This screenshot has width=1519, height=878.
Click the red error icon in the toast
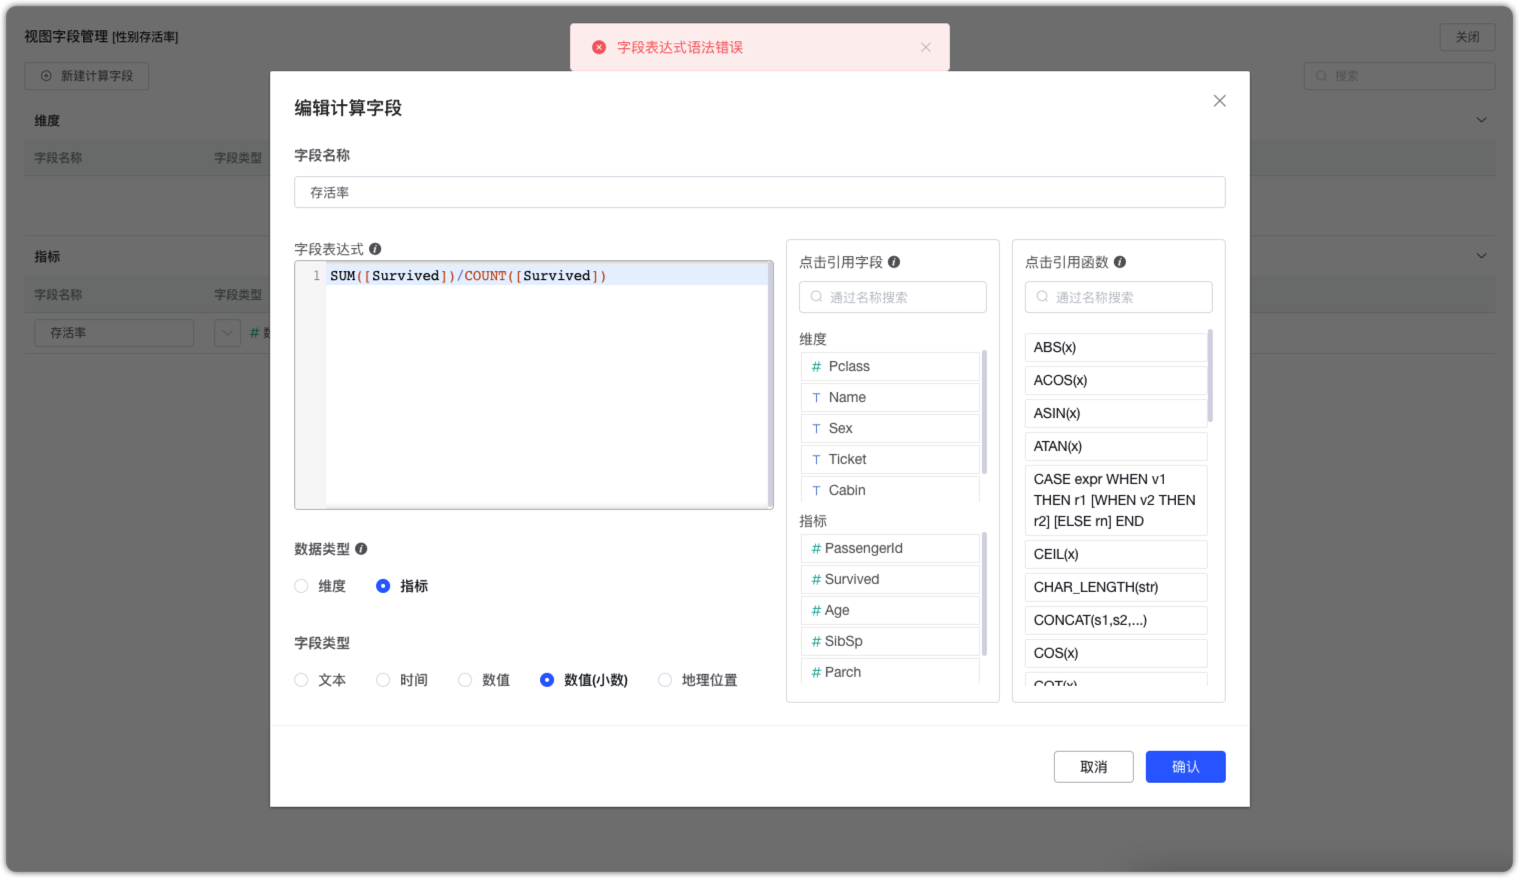[x=599, y=47]
